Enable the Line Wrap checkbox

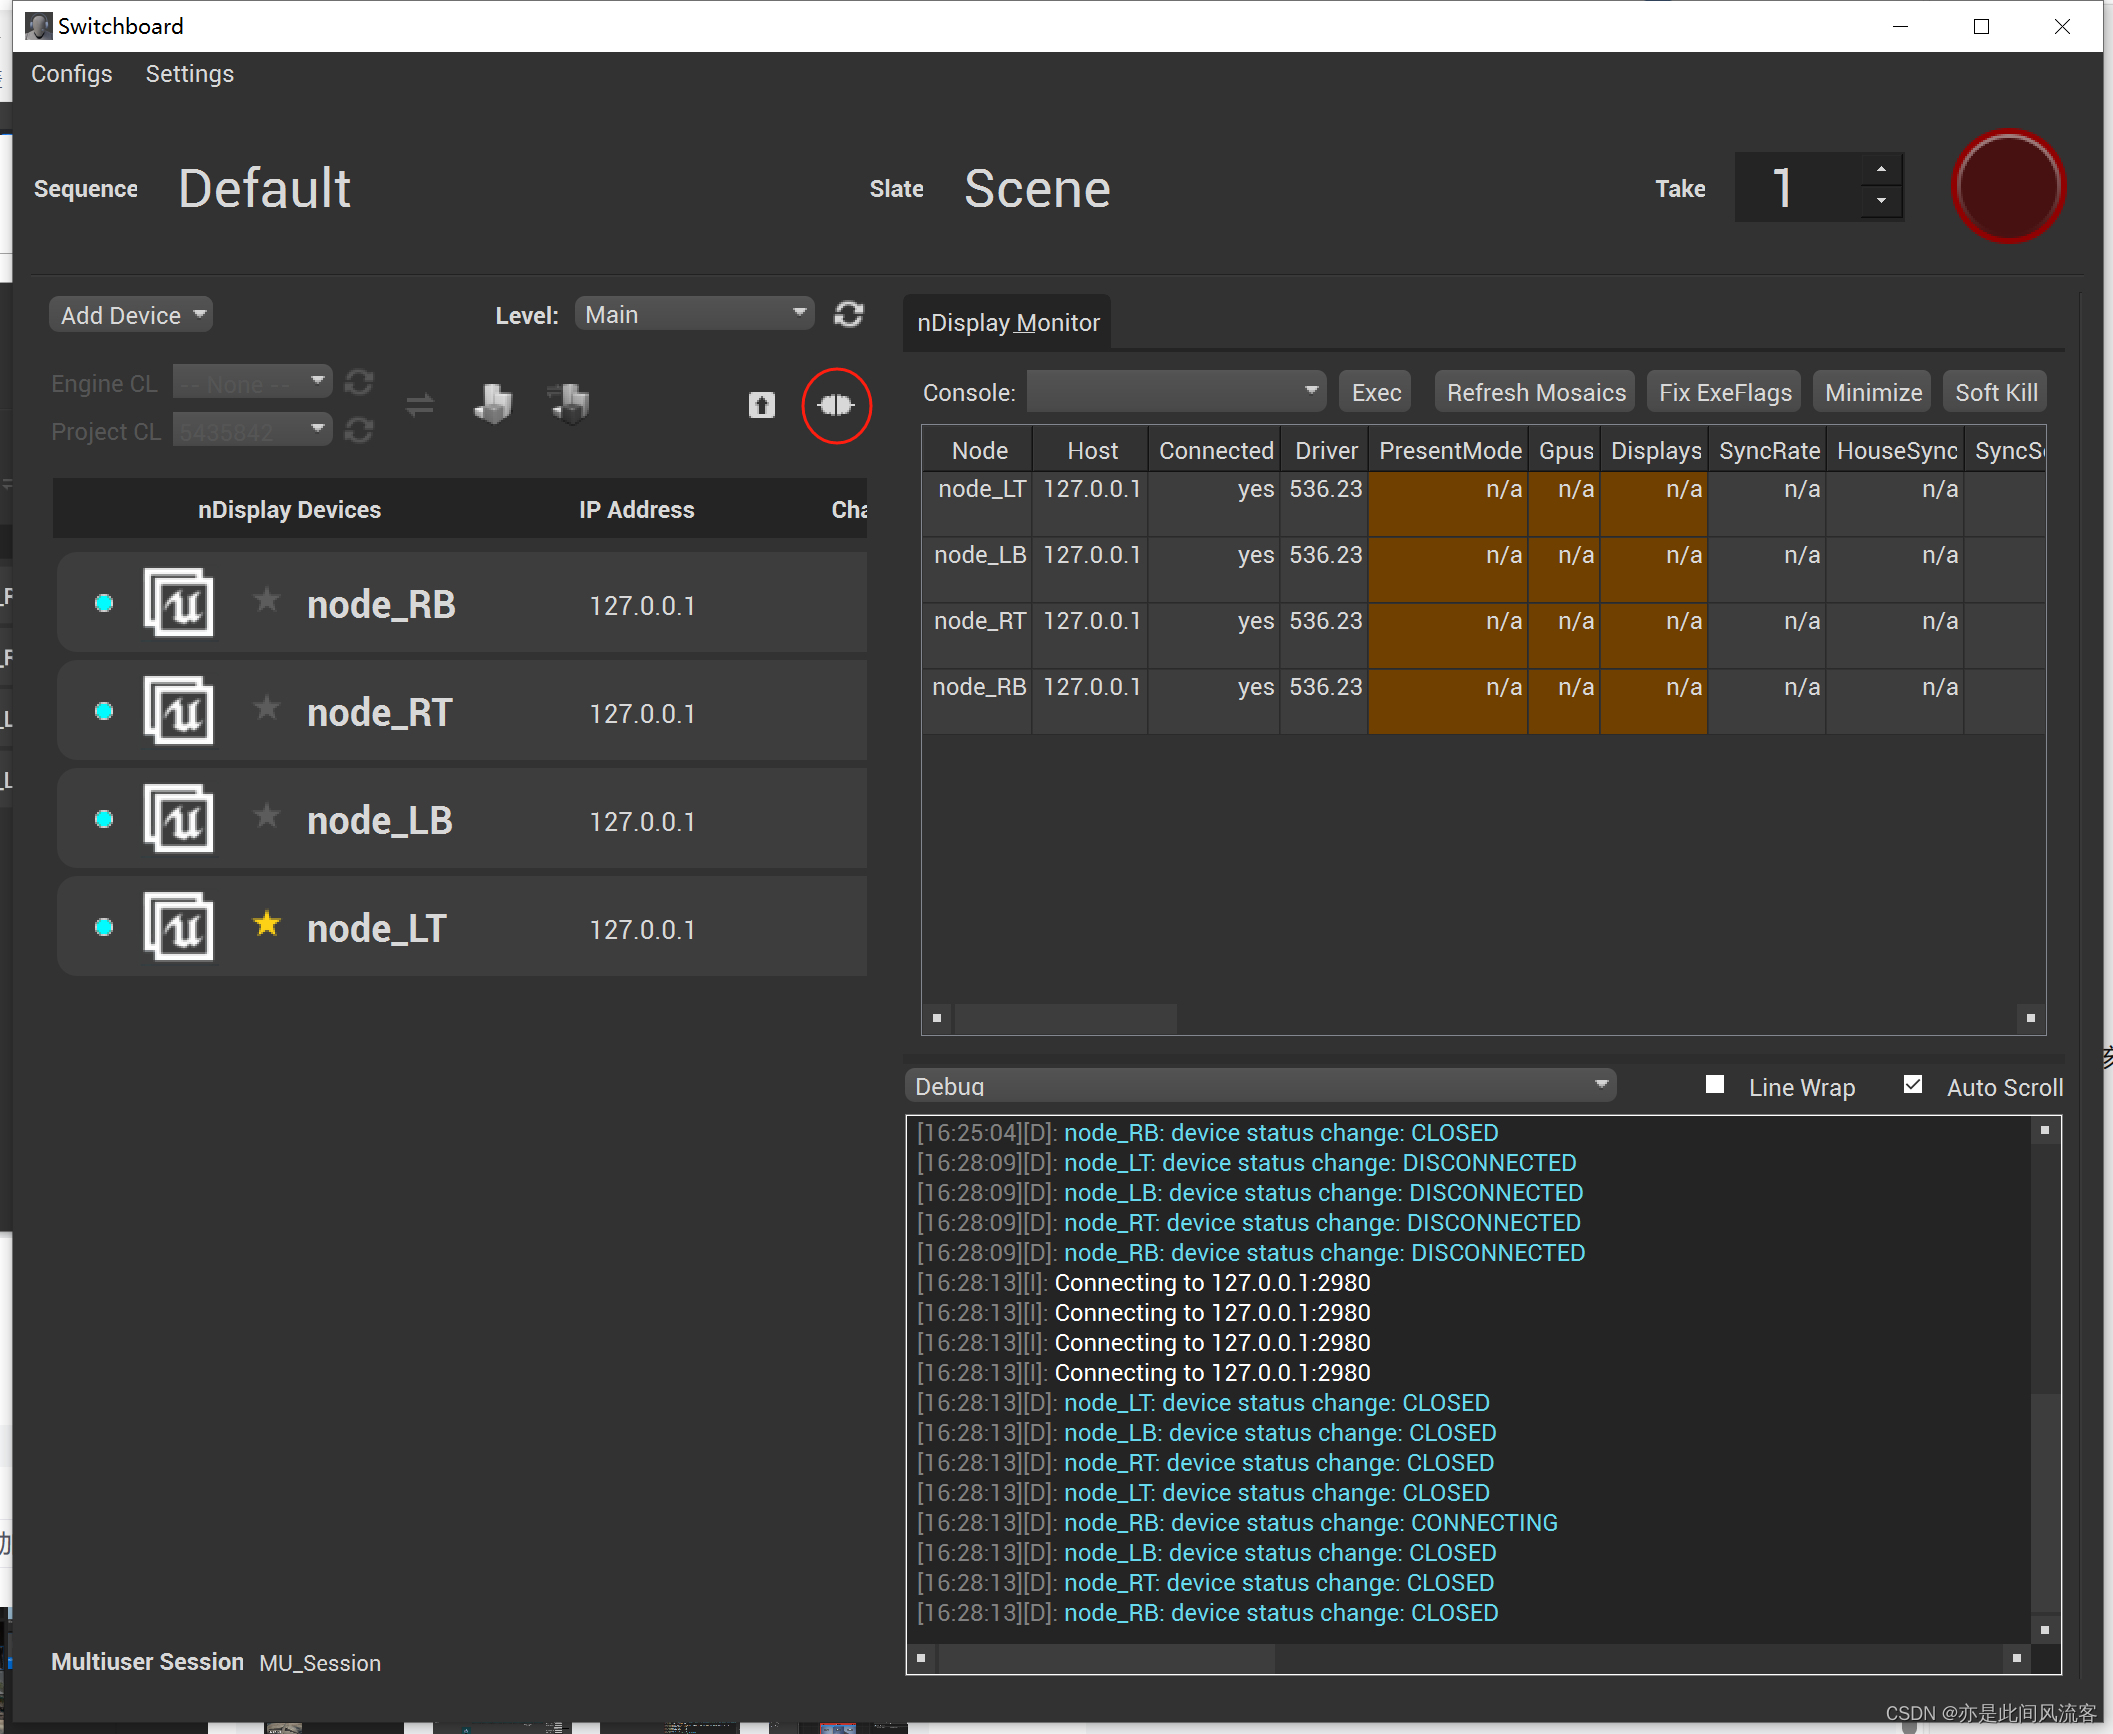1715,1083
